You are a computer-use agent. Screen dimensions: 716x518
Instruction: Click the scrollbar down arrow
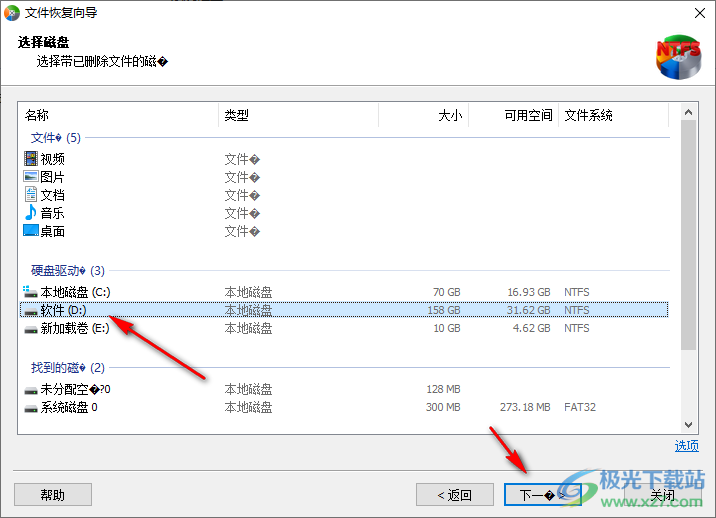tap(689, 425)
